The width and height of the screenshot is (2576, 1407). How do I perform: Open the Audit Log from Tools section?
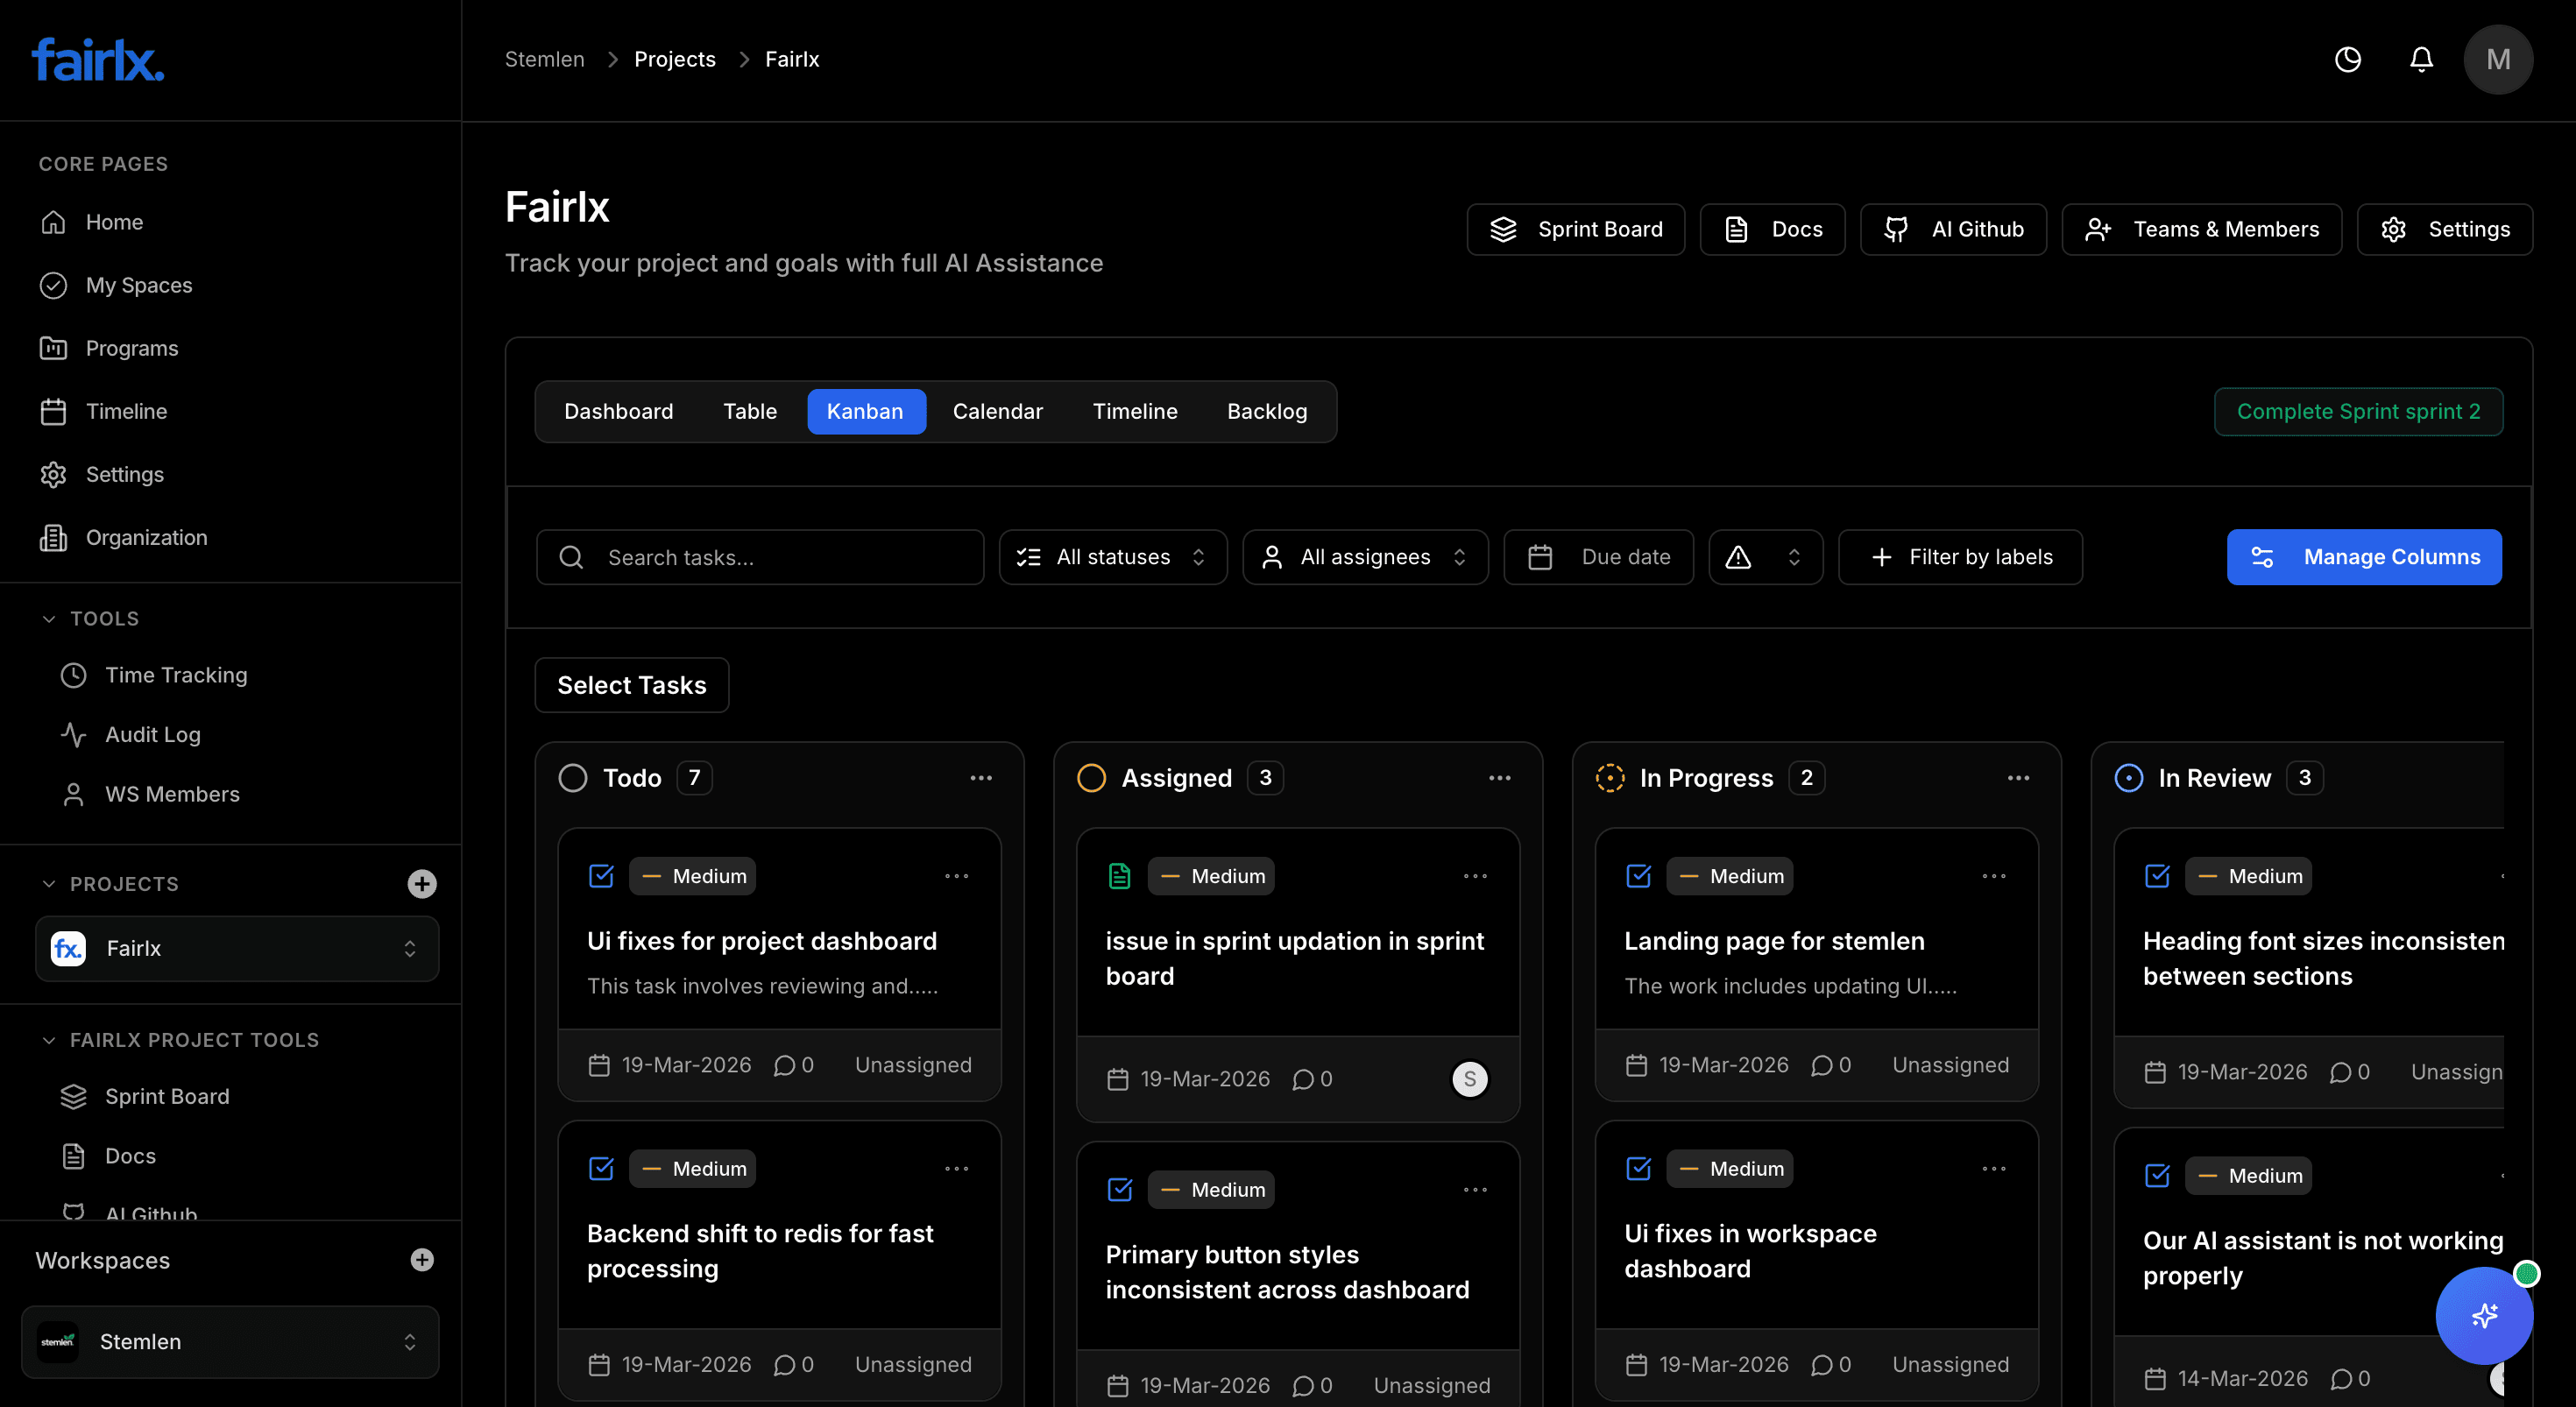[x=152, y=734]
